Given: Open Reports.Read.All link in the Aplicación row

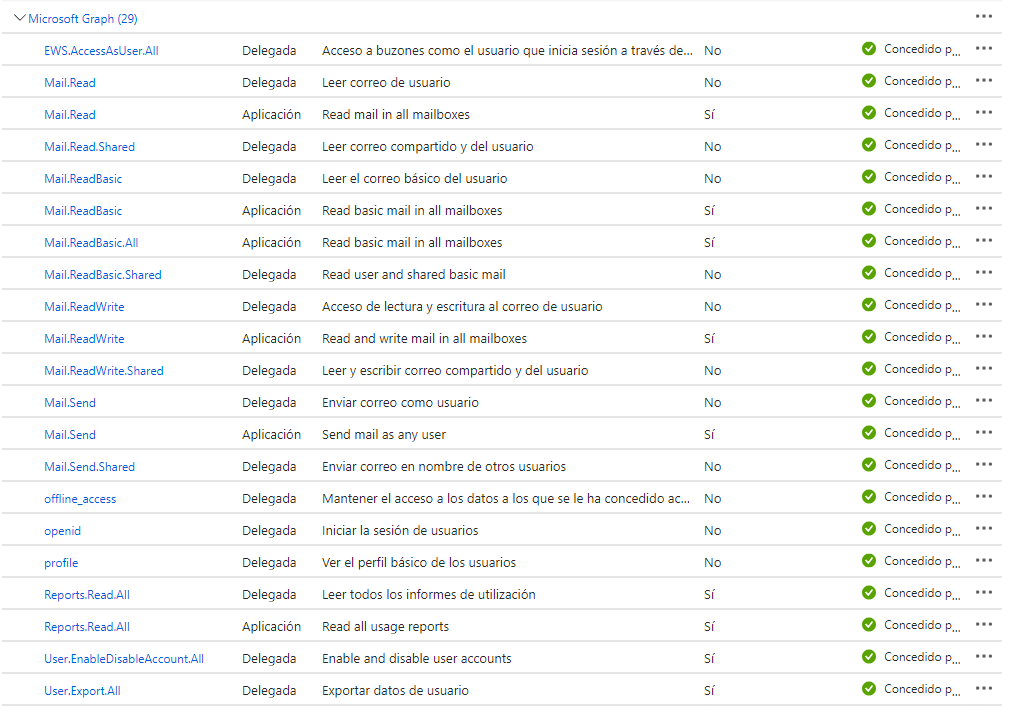Looking at the screenshot, I should [x=87, y=627].
